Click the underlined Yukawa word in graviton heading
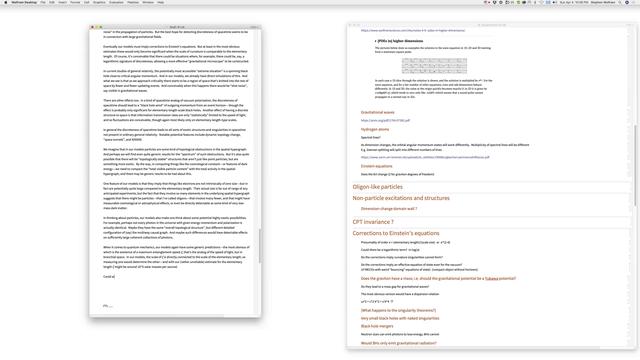Screen dimensions: 640x360 (x=491, y=278)
